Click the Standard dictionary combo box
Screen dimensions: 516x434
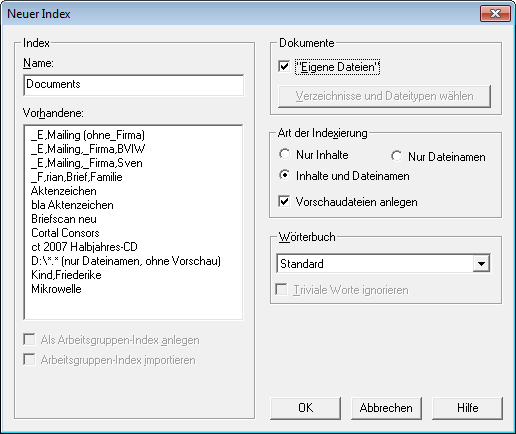pos(383,264)
